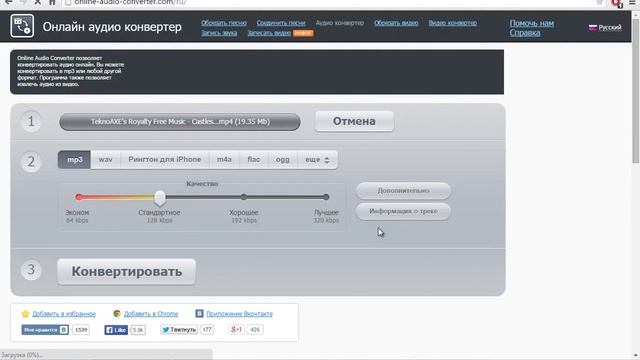
Task: Select the m4a format tab
Action: click(224, 160)
